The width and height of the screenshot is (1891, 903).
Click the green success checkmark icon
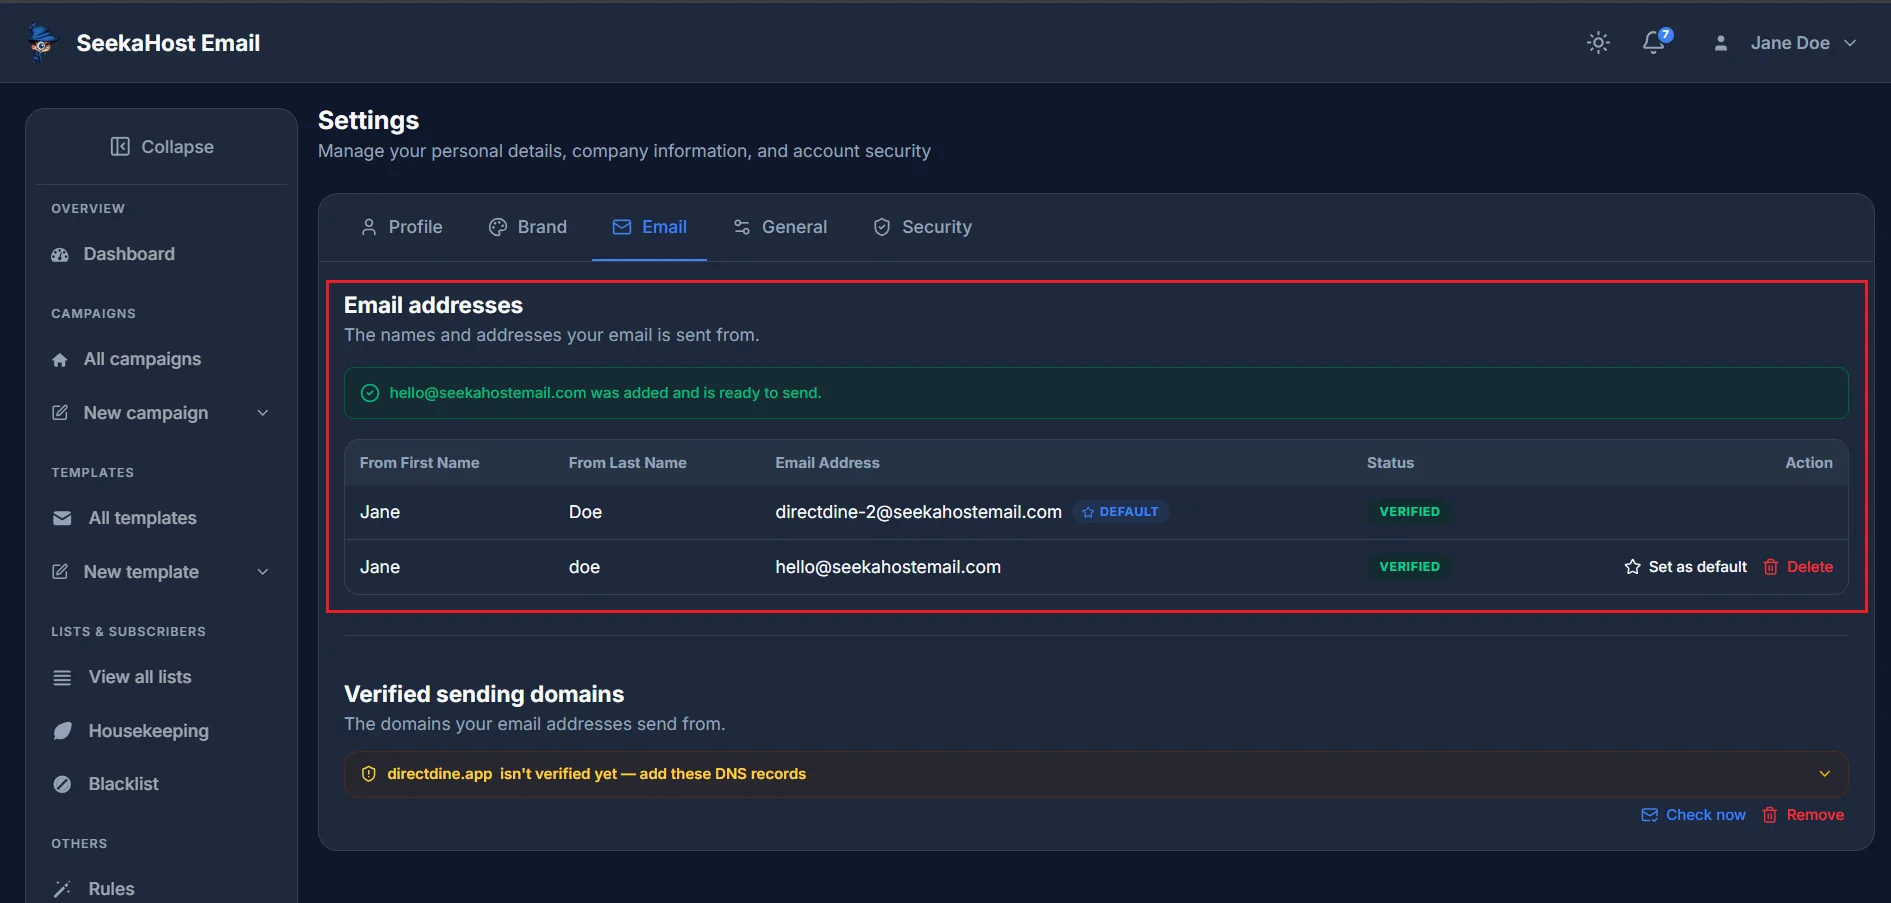370,393
